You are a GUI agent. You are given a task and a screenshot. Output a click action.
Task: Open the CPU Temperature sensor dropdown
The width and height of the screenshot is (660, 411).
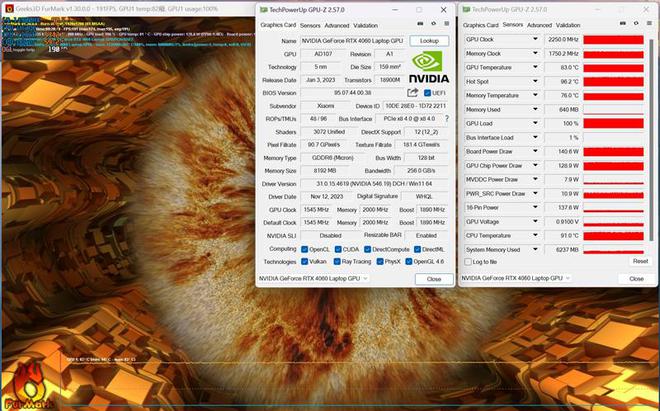(535, 235)
